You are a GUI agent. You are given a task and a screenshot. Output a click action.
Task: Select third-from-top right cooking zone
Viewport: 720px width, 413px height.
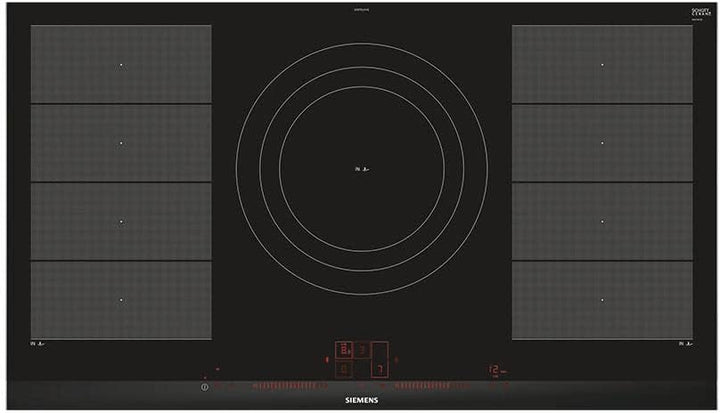pos(602,222)
